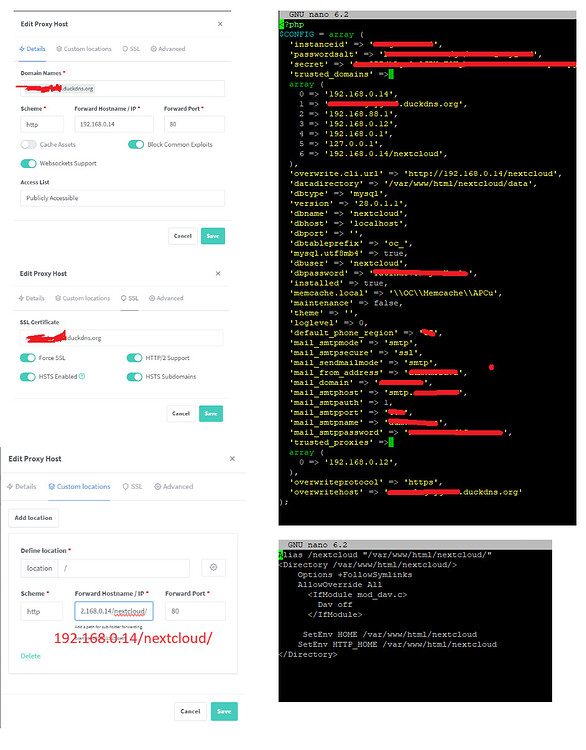
Task: Toggle Websockets Support switch
Action: pos(28,164)
